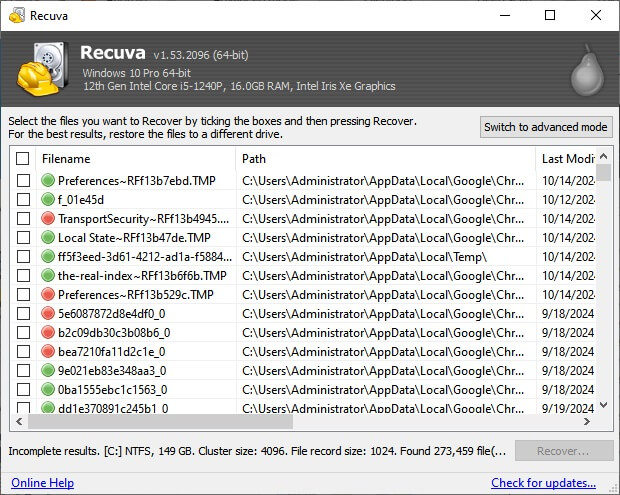The height and width of the screenshot is (495, 620).
Task: Click green status icon of 9e021eb83e348aa3_0
Action: (48, 370)
